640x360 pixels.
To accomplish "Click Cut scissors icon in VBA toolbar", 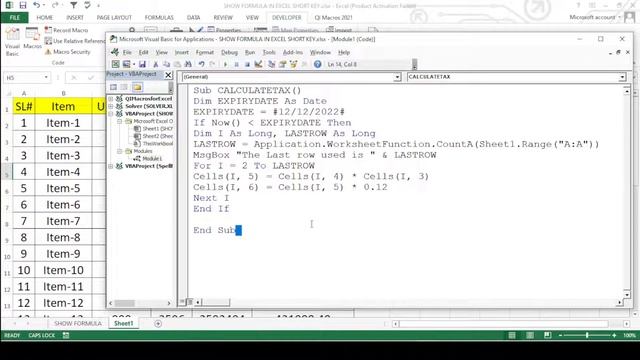I will coord(156,64).
